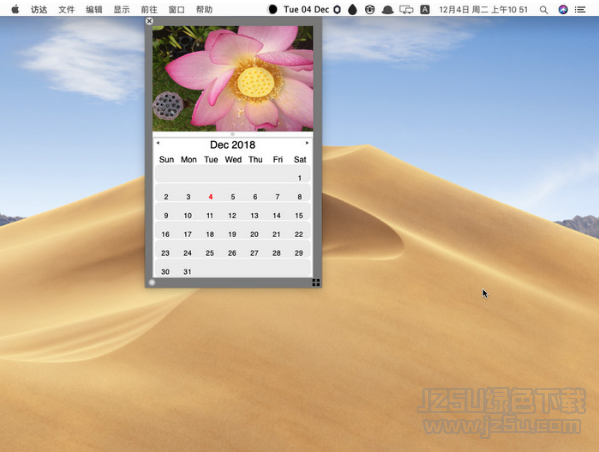599x452 pixels.
Task: Go to previous month arrow
Action: click(158, 143)
